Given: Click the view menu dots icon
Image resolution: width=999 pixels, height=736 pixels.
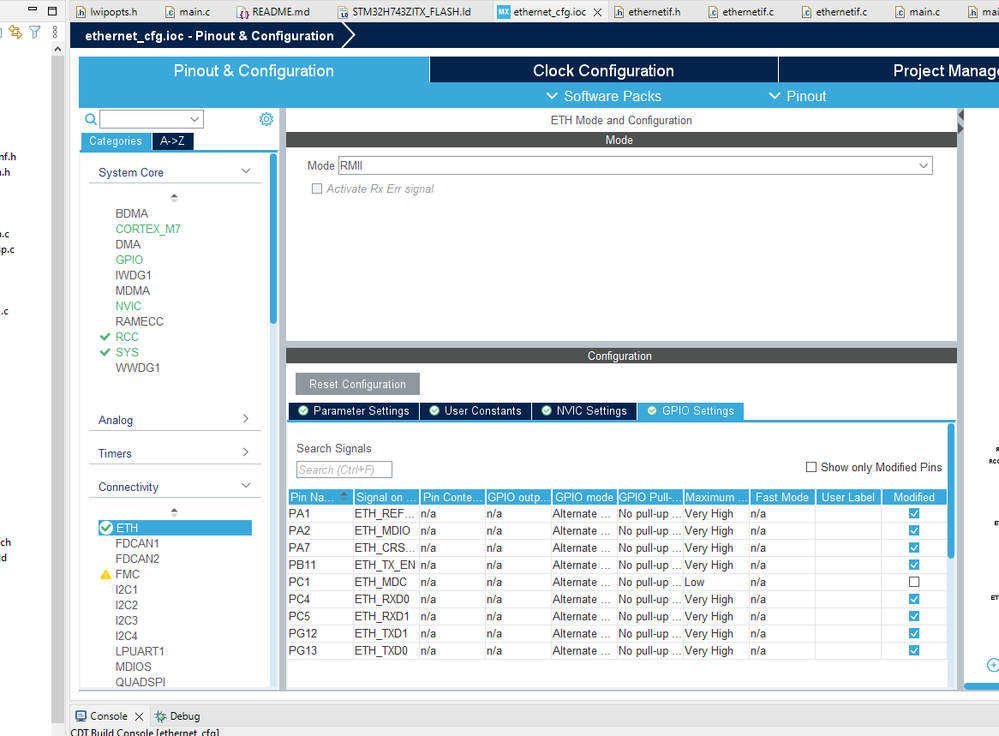Looking at the screenshot, I should tap(55, 32).
